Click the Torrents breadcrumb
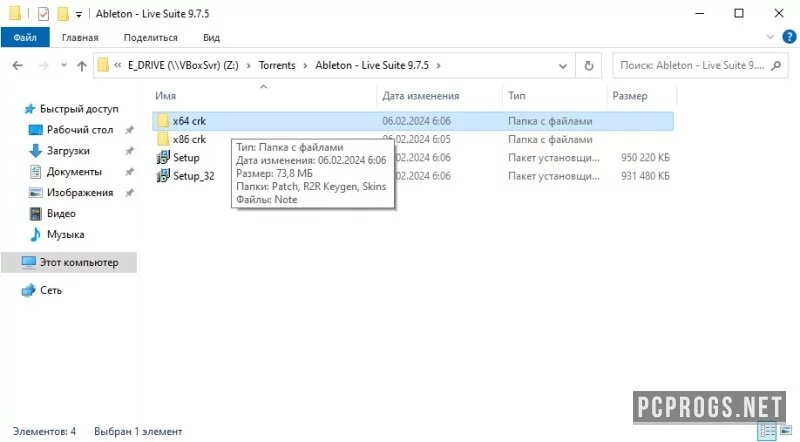The width and height of the screenshot is (800, 442). click(277, 65)
